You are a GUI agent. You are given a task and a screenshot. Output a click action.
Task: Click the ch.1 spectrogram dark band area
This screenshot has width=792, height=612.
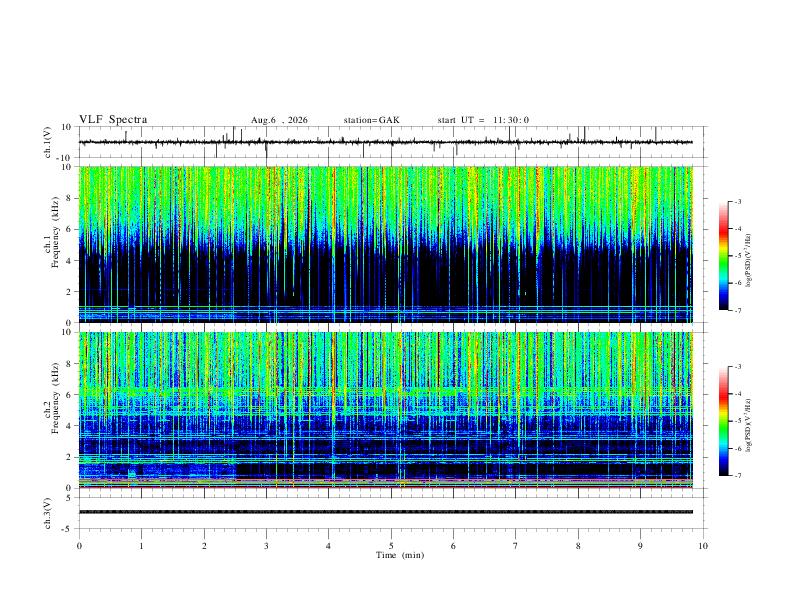pyautogui.click(x=385, y=275)
